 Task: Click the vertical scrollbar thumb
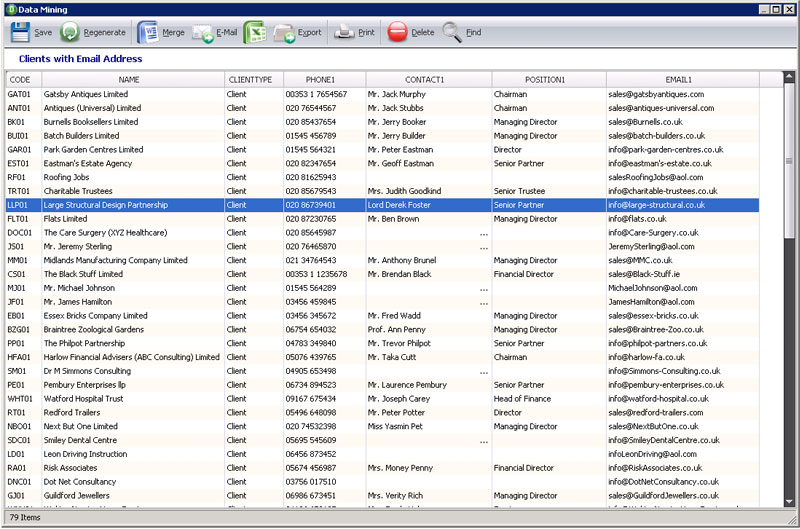click(789, 161)
